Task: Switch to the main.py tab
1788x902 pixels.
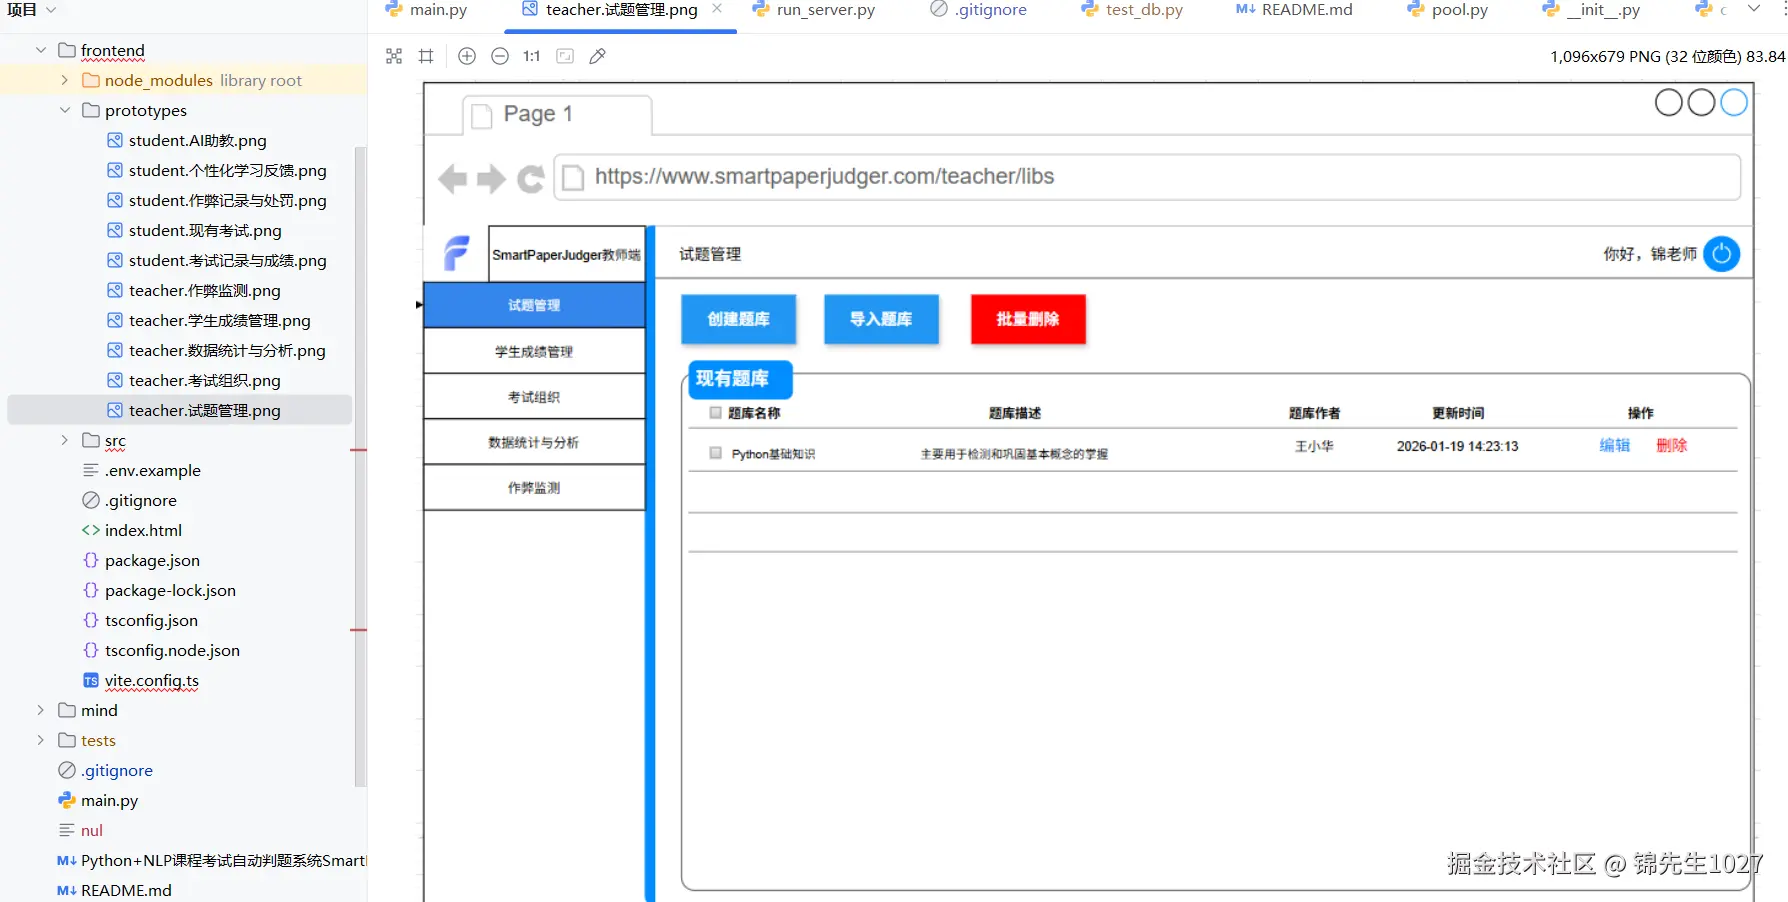Action: click(x=435, y=10)
